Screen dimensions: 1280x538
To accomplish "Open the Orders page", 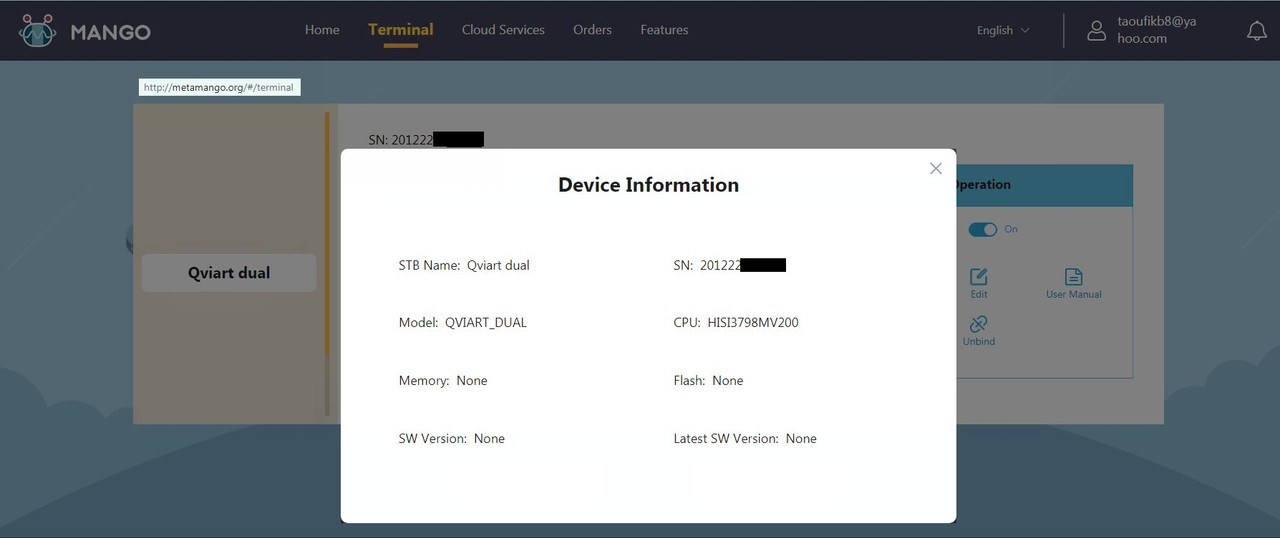I will (x=592, y=30).
